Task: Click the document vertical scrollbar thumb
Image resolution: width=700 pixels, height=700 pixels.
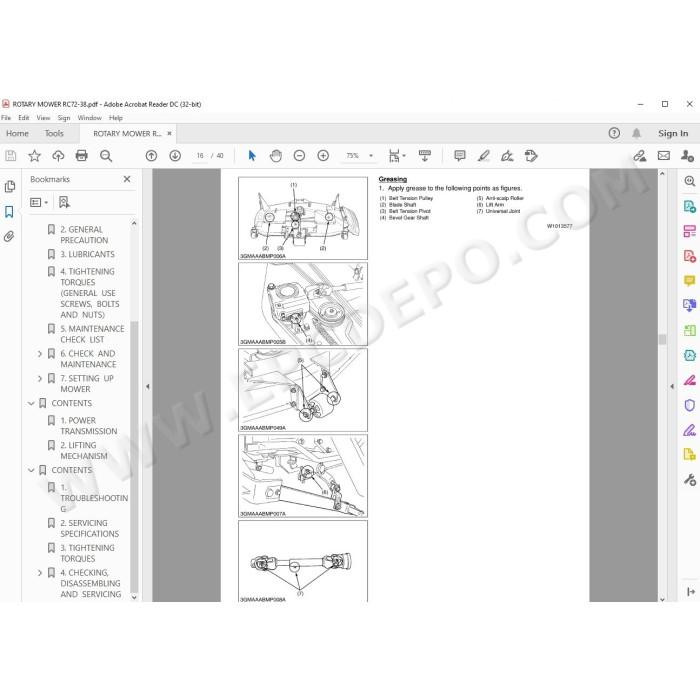Action: [662, 339]
